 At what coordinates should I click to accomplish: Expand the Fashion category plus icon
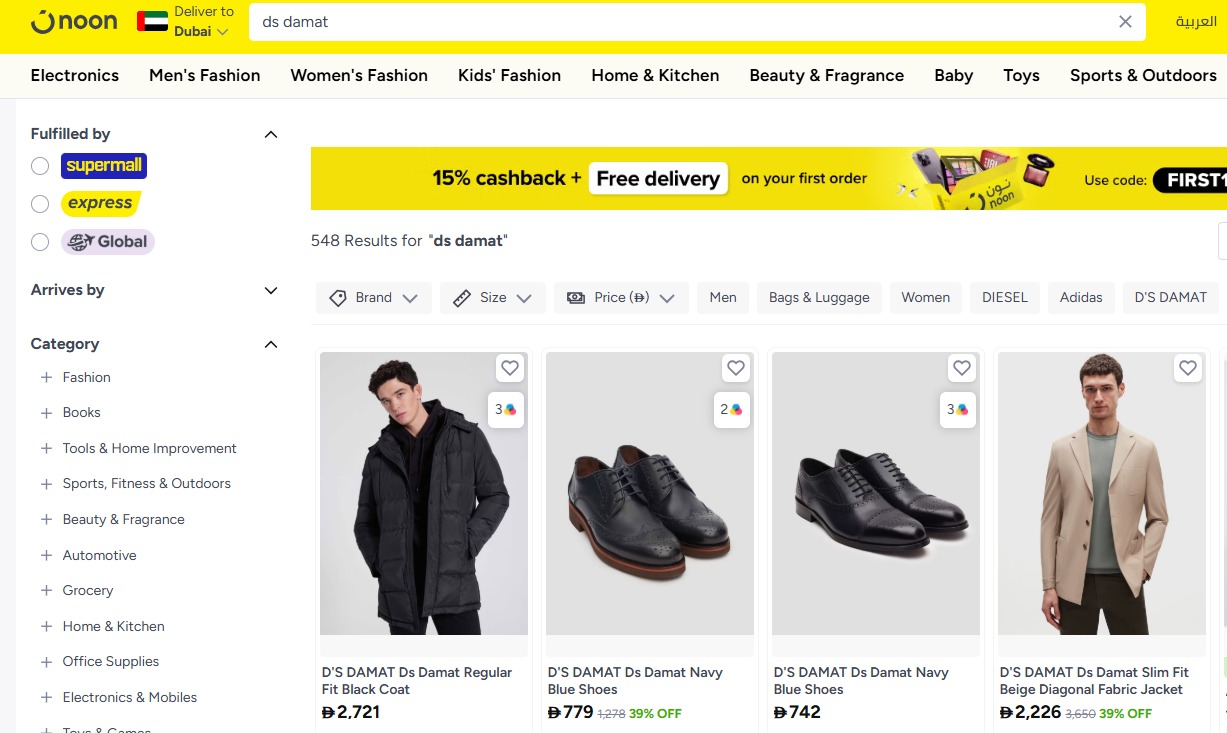(46, 377)
